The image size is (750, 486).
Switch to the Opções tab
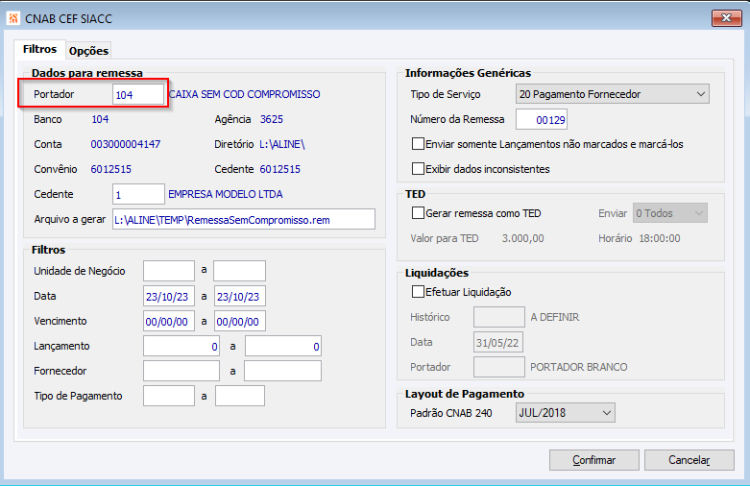pos(88,50)
